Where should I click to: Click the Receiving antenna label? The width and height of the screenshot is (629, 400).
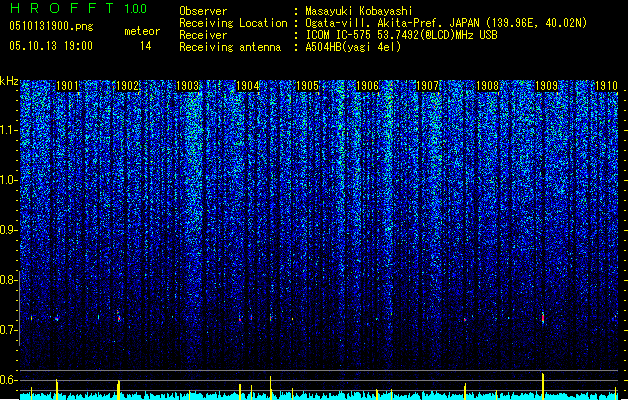[x=230, y=47]
